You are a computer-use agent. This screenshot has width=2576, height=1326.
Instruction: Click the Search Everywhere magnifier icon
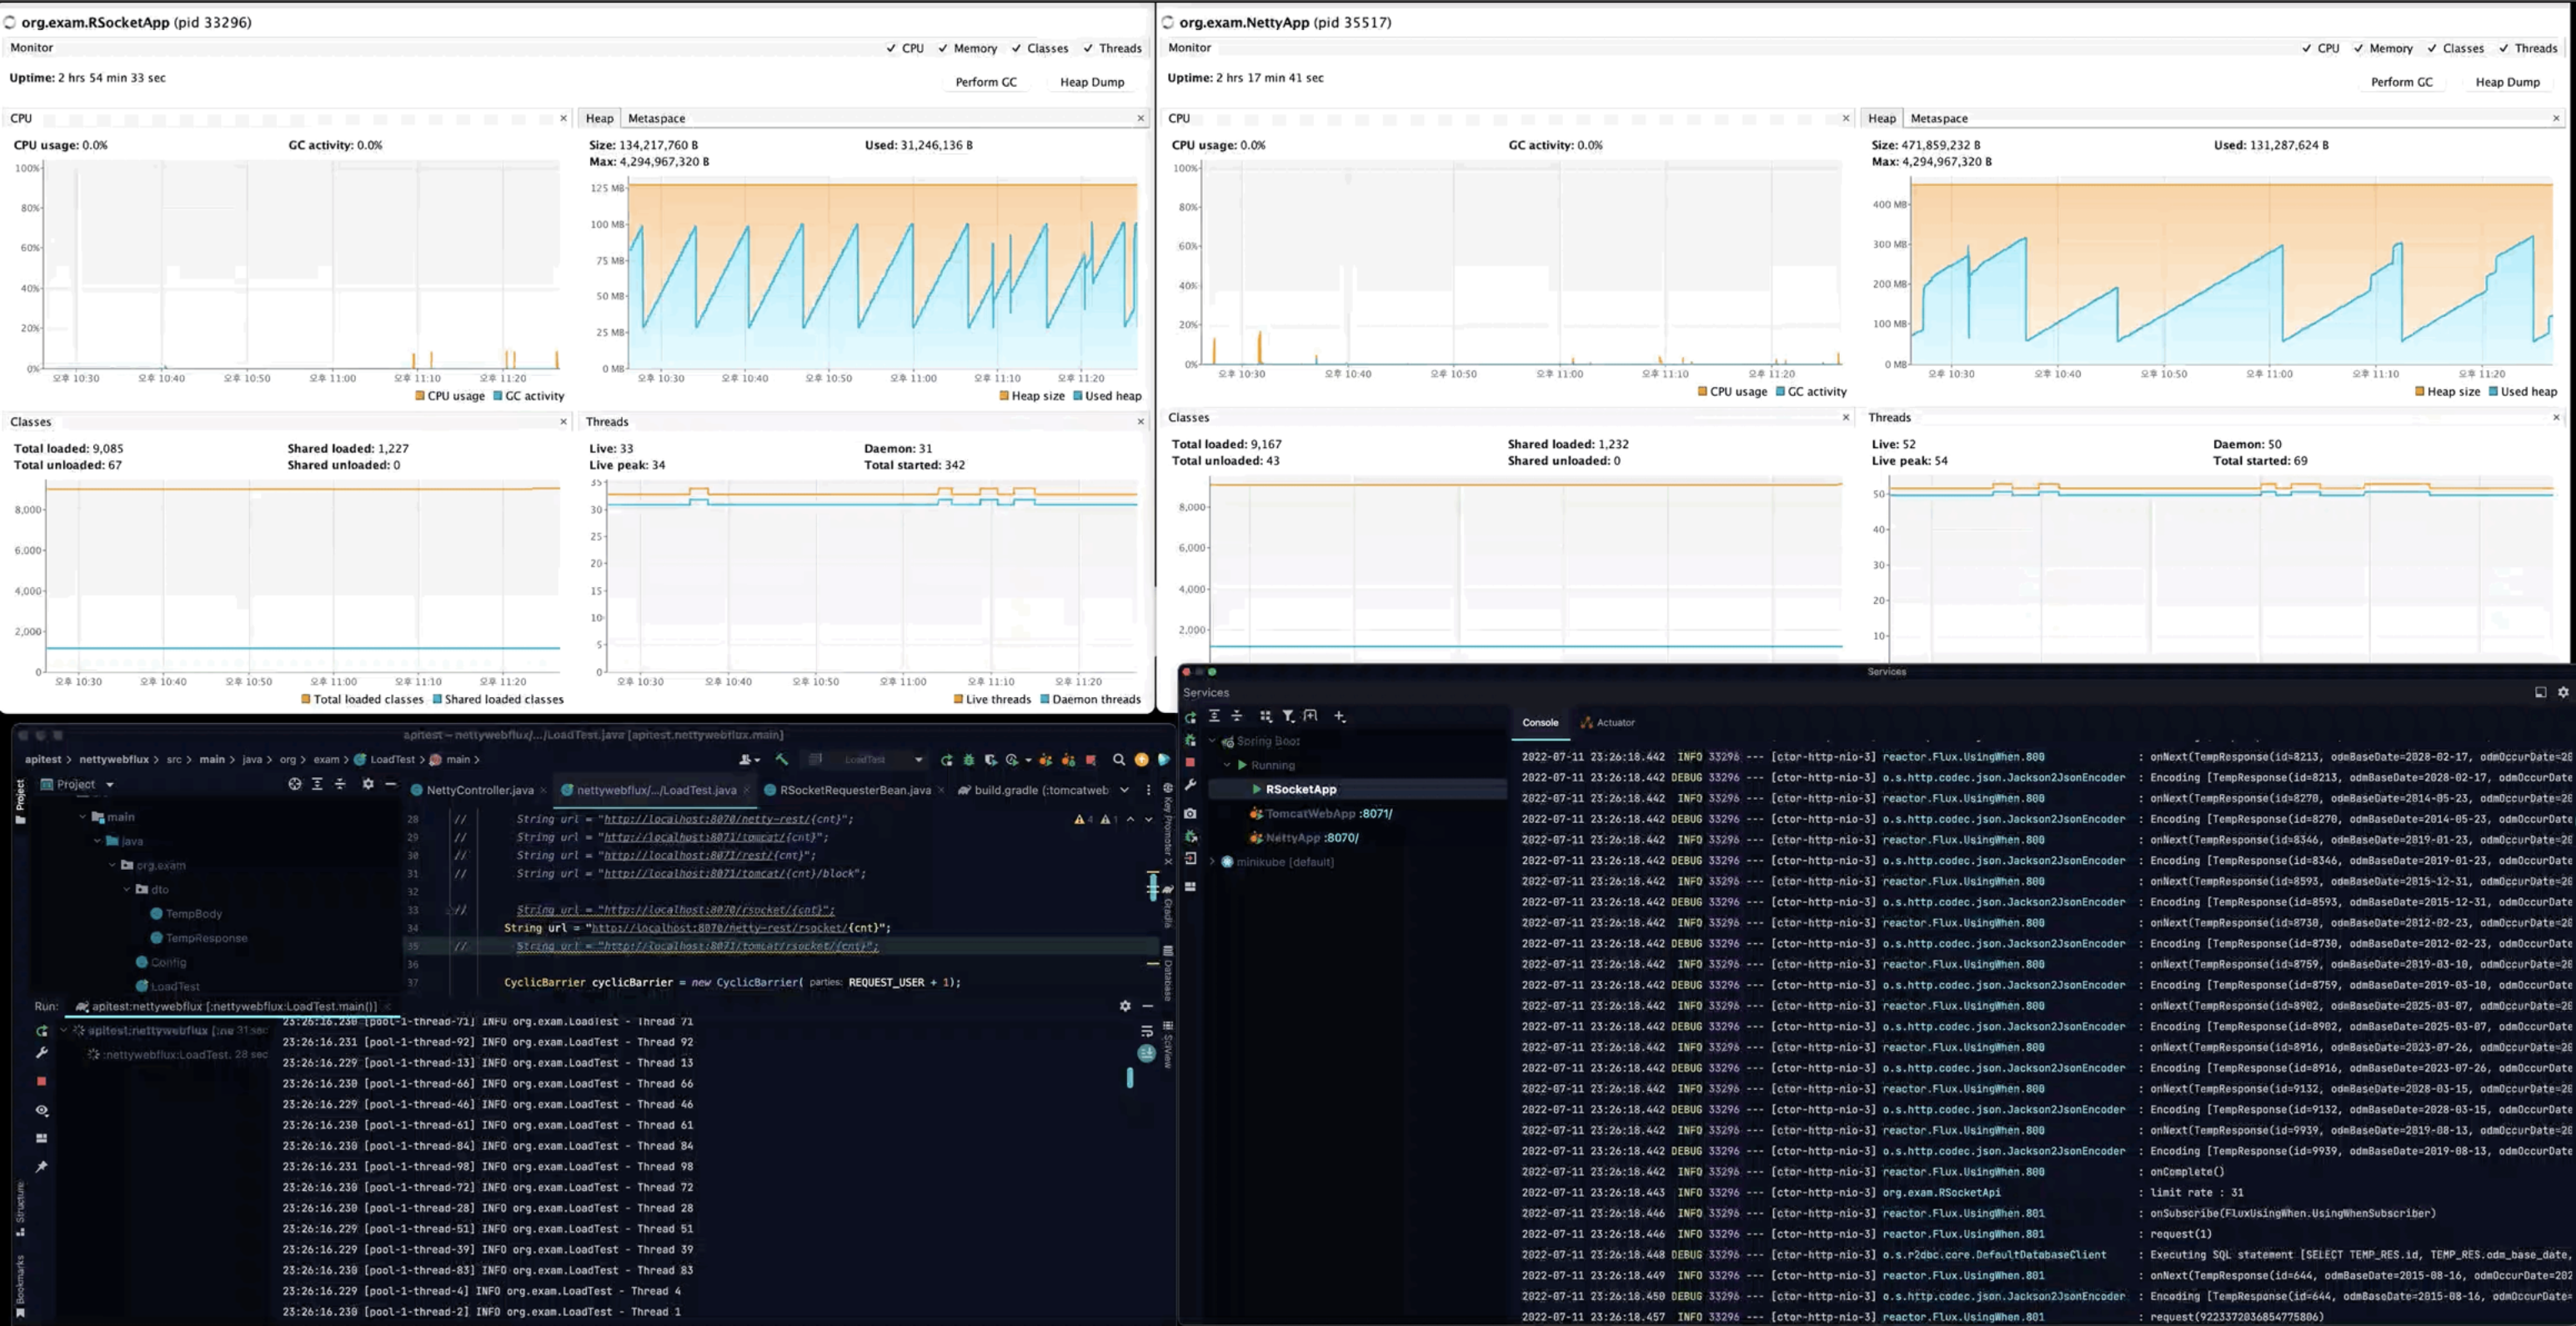tap(1118, 760)
